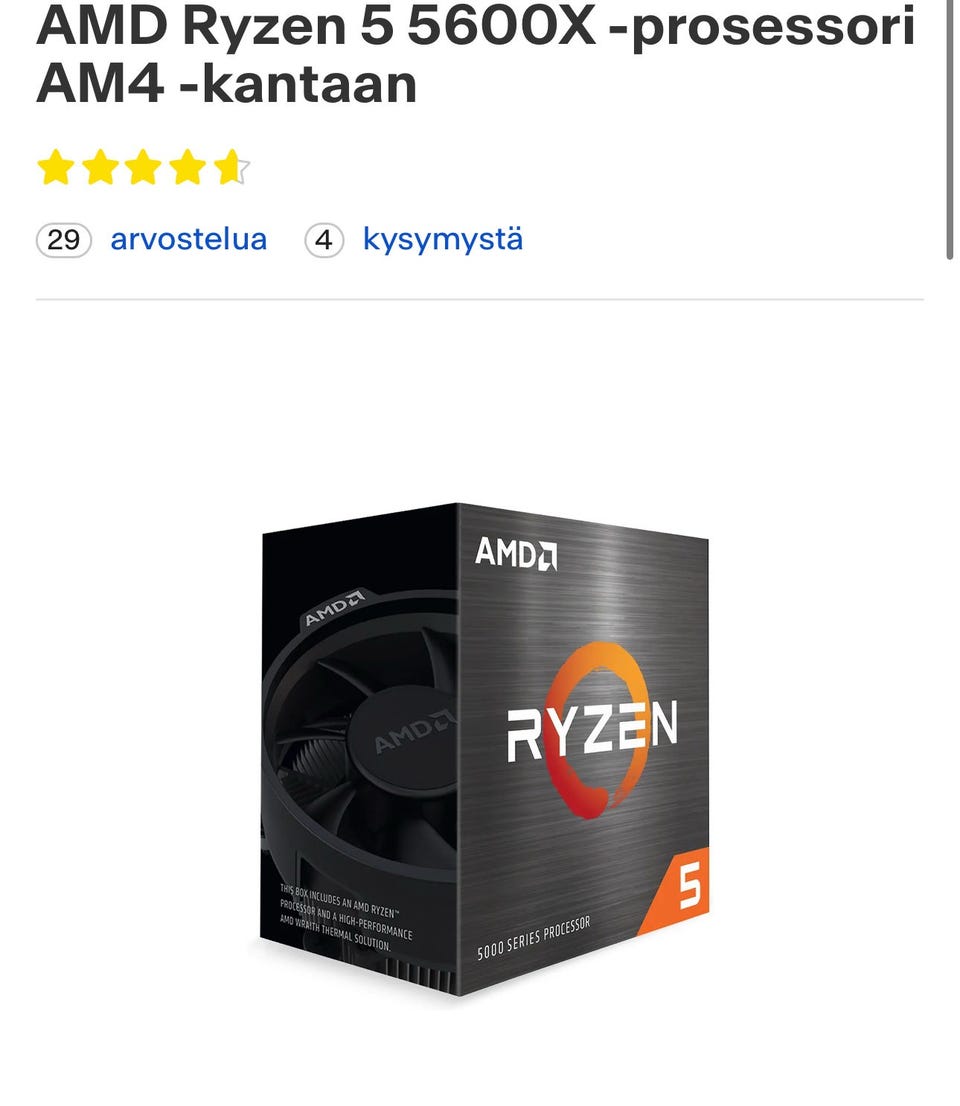This screenshot has height=1106, width=960.
Task: Click the 5000 Series Processor text on box
Action: click(x=534, y=938)
